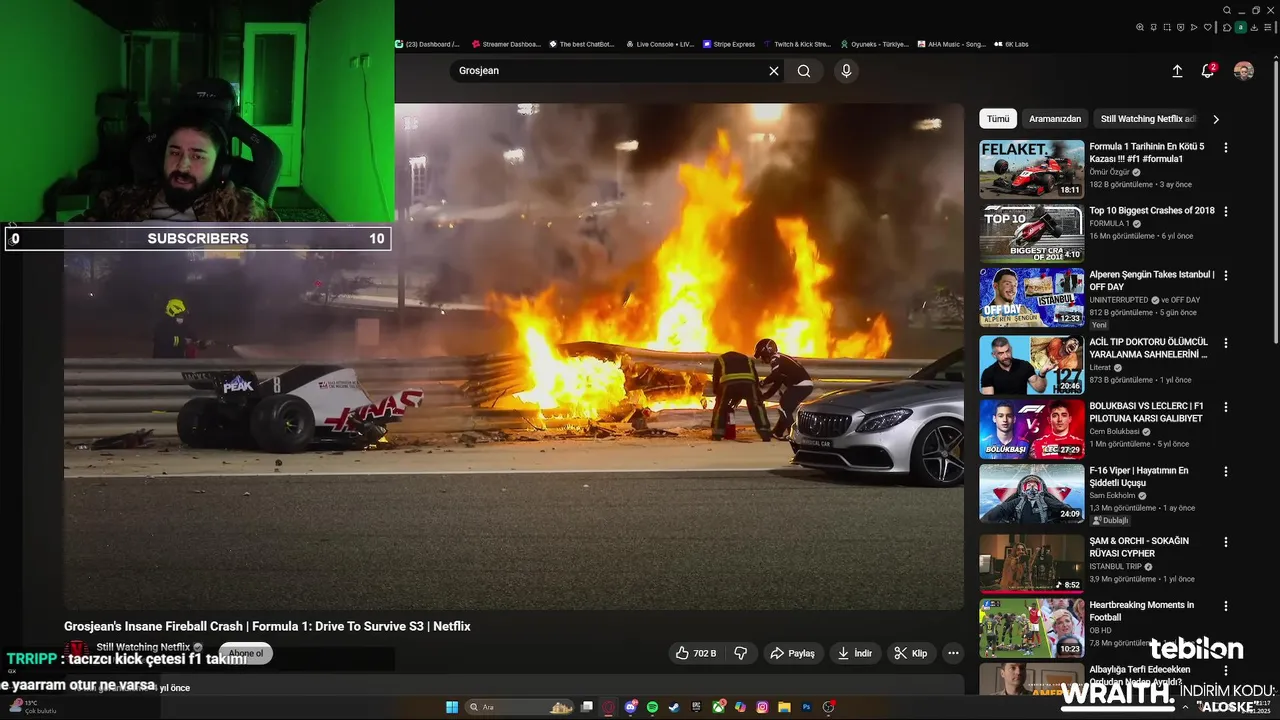The height and width of the screenshot is (720, 1280).
Task: Open Discord from the taskbar
Action: pyautogui.click(x=631, y=707)
